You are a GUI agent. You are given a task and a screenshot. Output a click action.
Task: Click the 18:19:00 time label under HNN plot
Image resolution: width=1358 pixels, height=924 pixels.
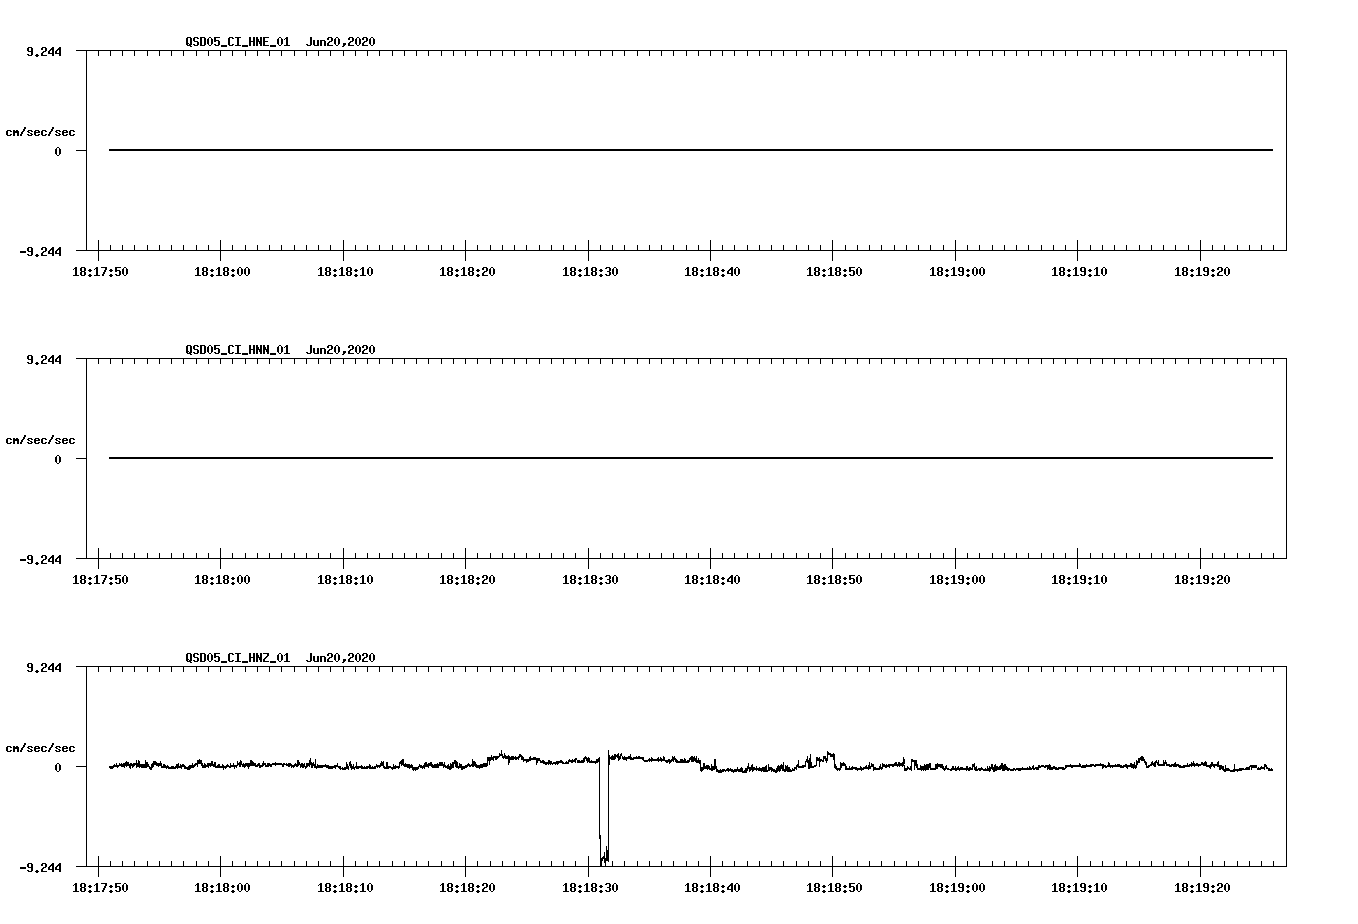click(956, 580)
